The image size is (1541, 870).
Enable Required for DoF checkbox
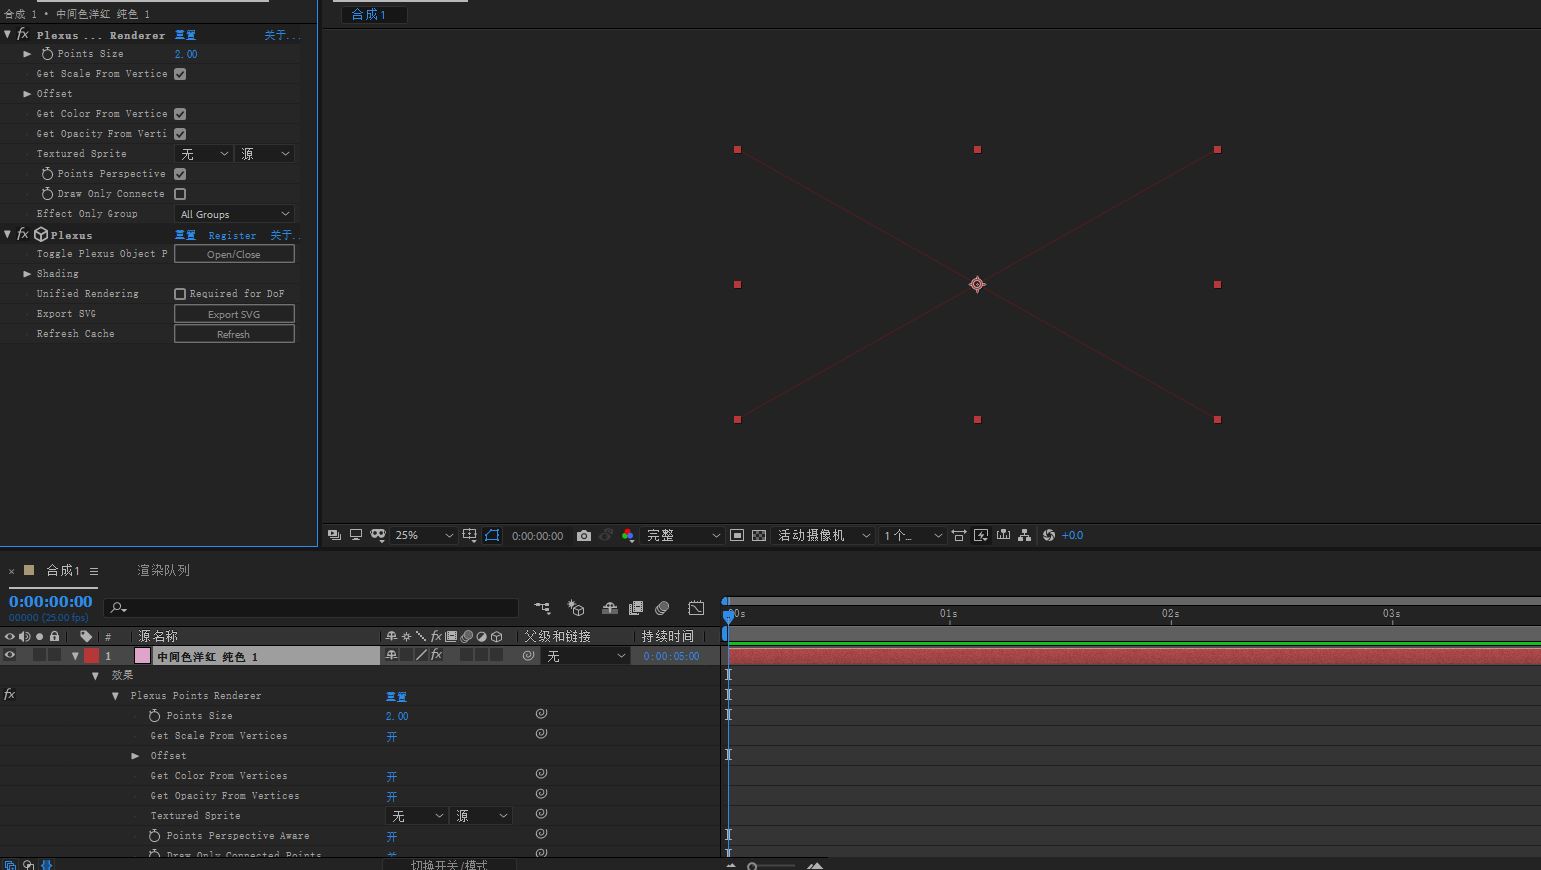pyautogui.click(x=180, y=294)
